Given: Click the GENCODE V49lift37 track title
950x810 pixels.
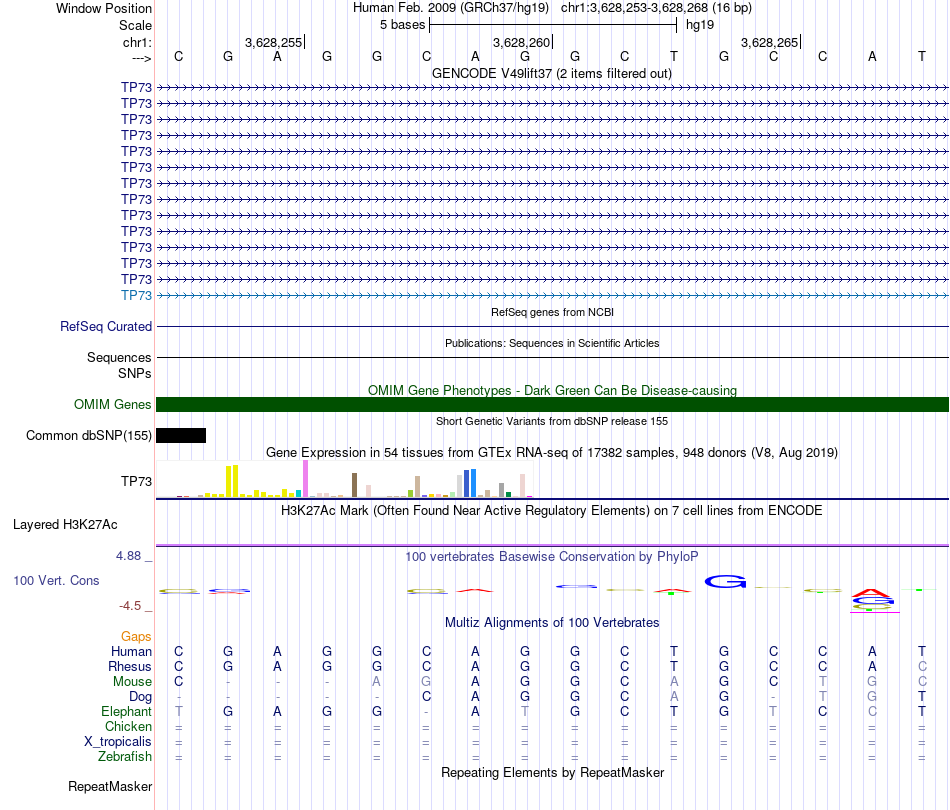Looking at the screenshot, I should [551, 73].
